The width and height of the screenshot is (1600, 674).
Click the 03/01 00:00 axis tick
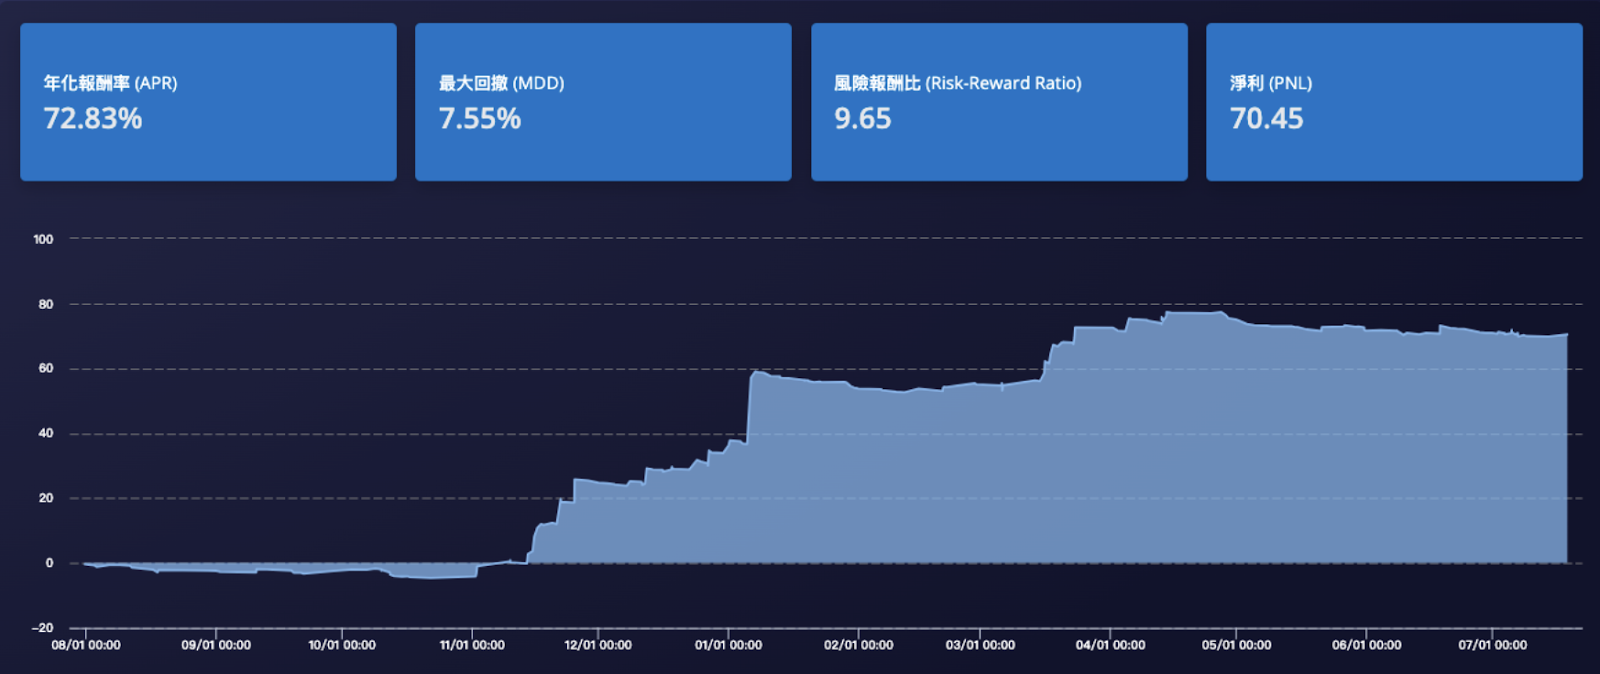point(980,645)
